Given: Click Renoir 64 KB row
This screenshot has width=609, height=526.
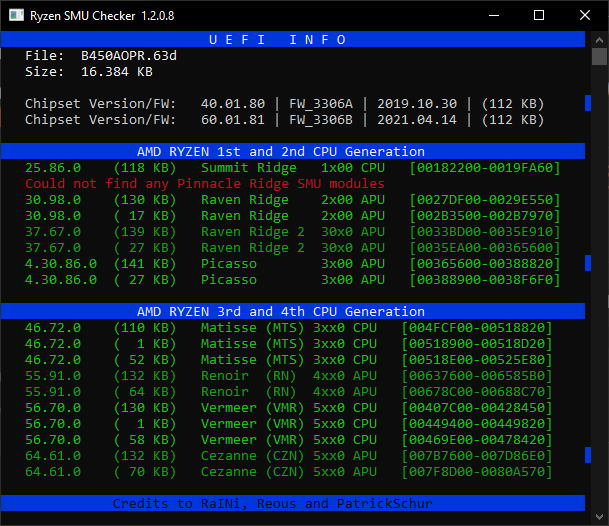Looking at the screenshot, I should point(289,392).
